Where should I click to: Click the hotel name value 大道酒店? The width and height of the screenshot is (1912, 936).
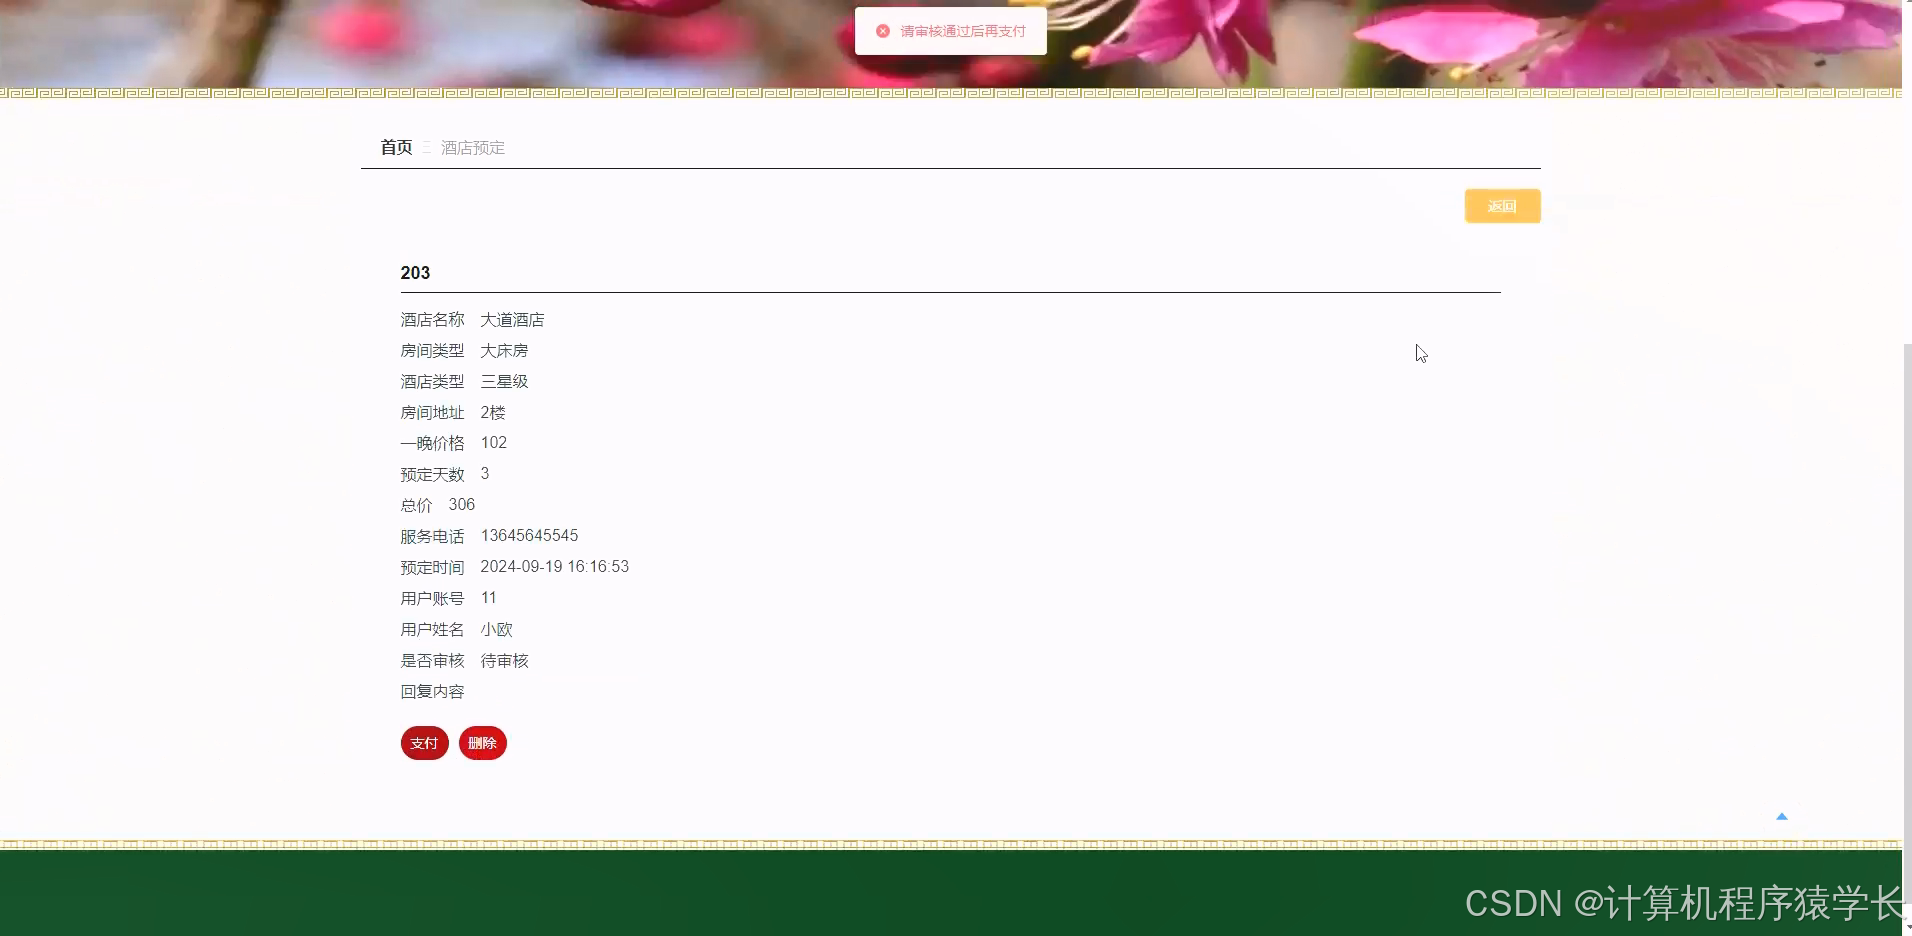[x=512, y=320]
